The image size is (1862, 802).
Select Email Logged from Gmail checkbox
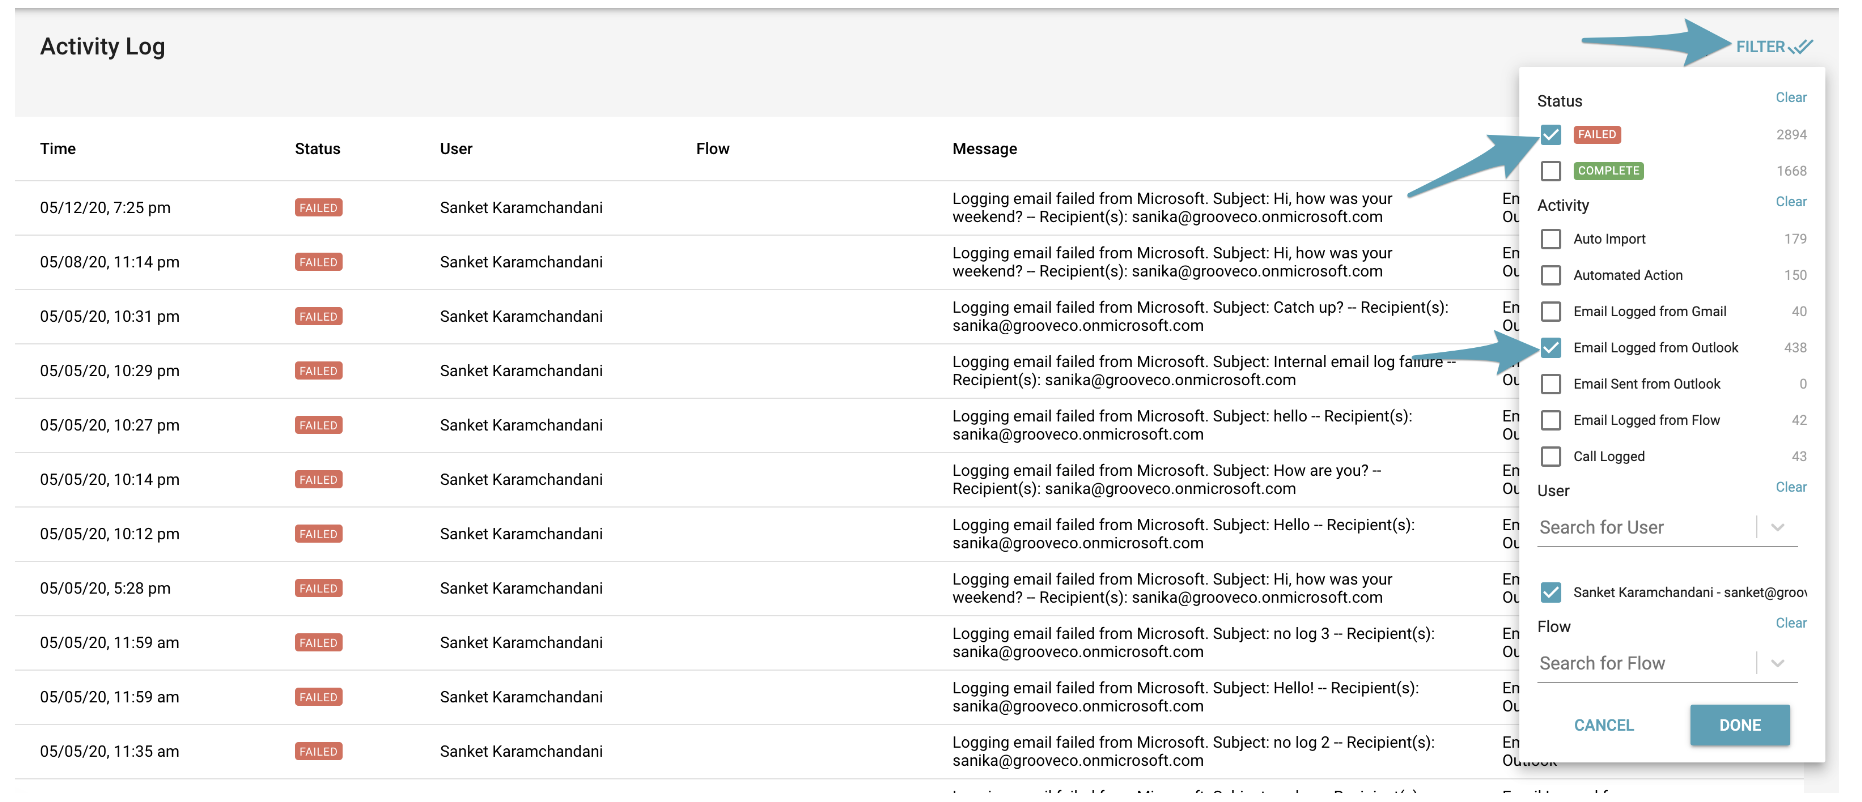pyautogui.click(x=1551, y=311)
